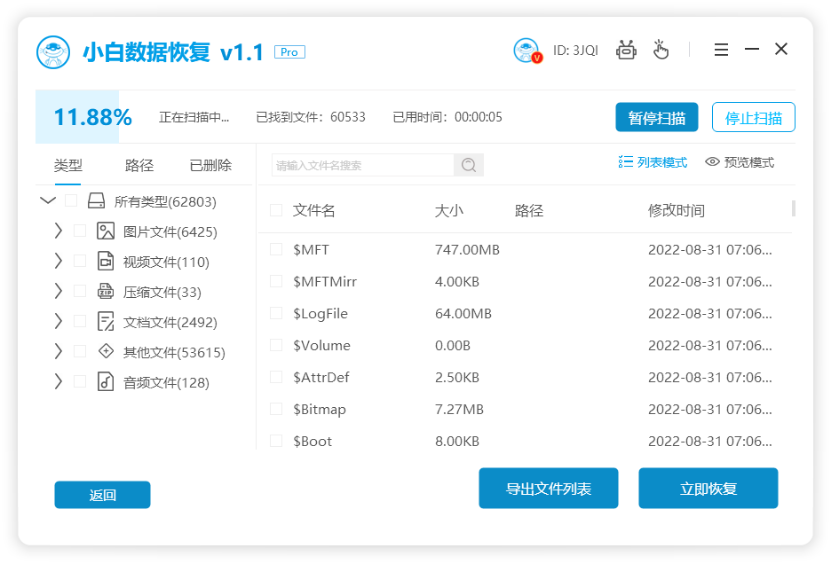This screenshot has height=564, width=831.
Task: Click the hand pointer icon in title bar
Action: [661, 50]
